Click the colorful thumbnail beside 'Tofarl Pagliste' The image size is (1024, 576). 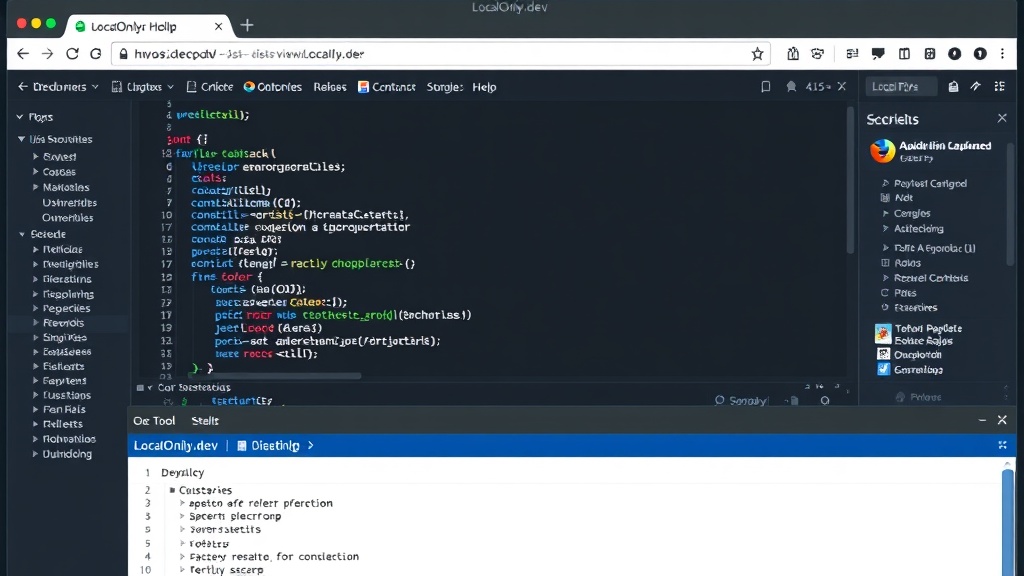tap(883, 334)
